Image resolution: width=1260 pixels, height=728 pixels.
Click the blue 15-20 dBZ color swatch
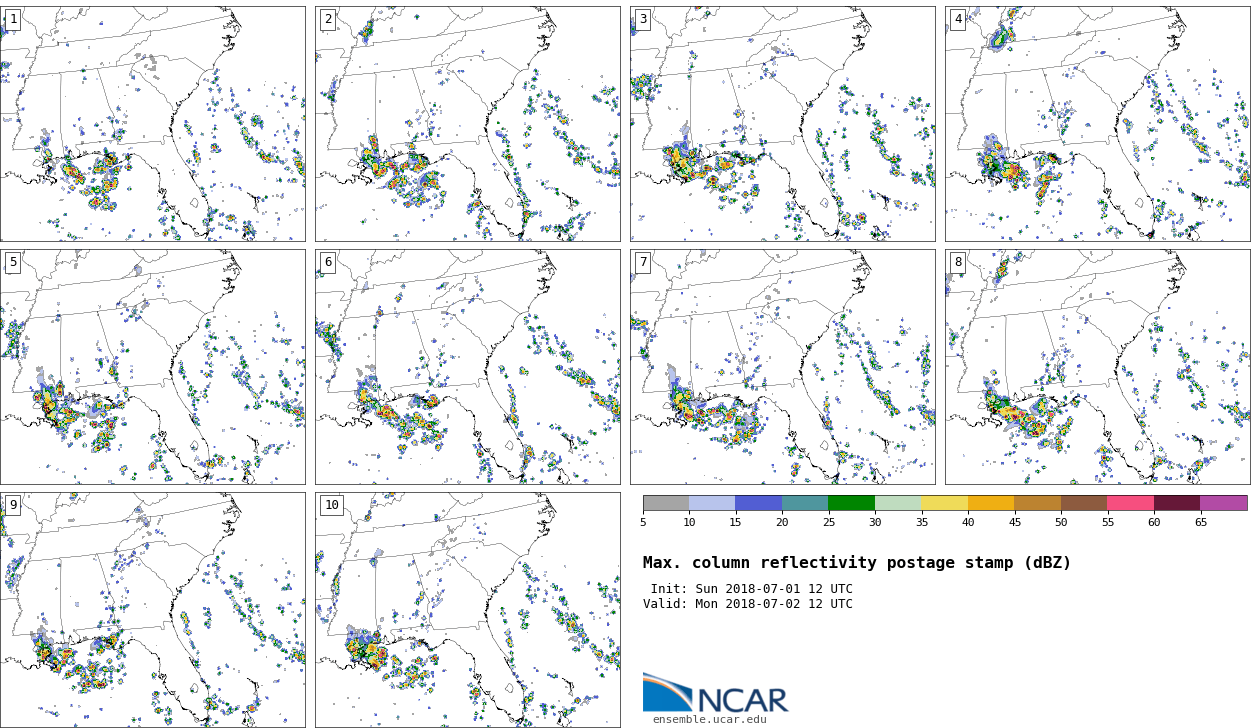(x=758, y=503)
